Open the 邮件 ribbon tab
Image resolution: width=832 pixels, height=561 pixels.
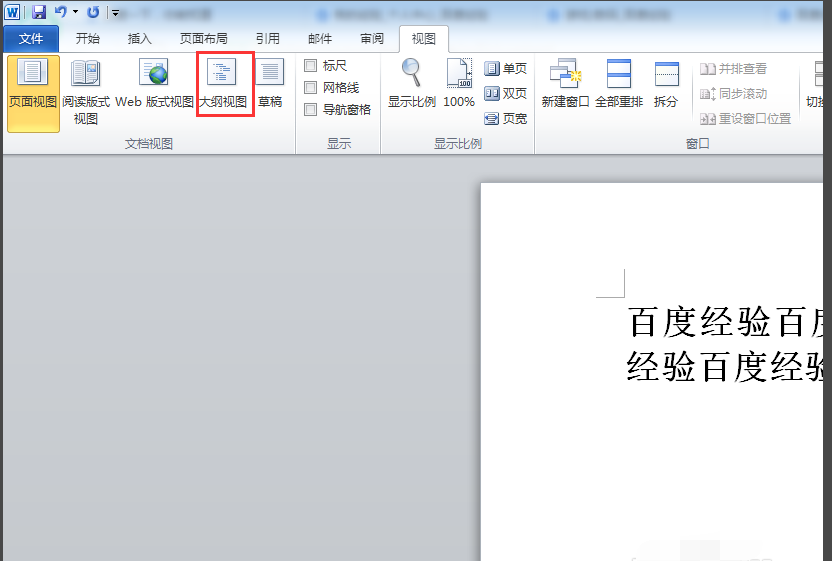pos(319,38)
